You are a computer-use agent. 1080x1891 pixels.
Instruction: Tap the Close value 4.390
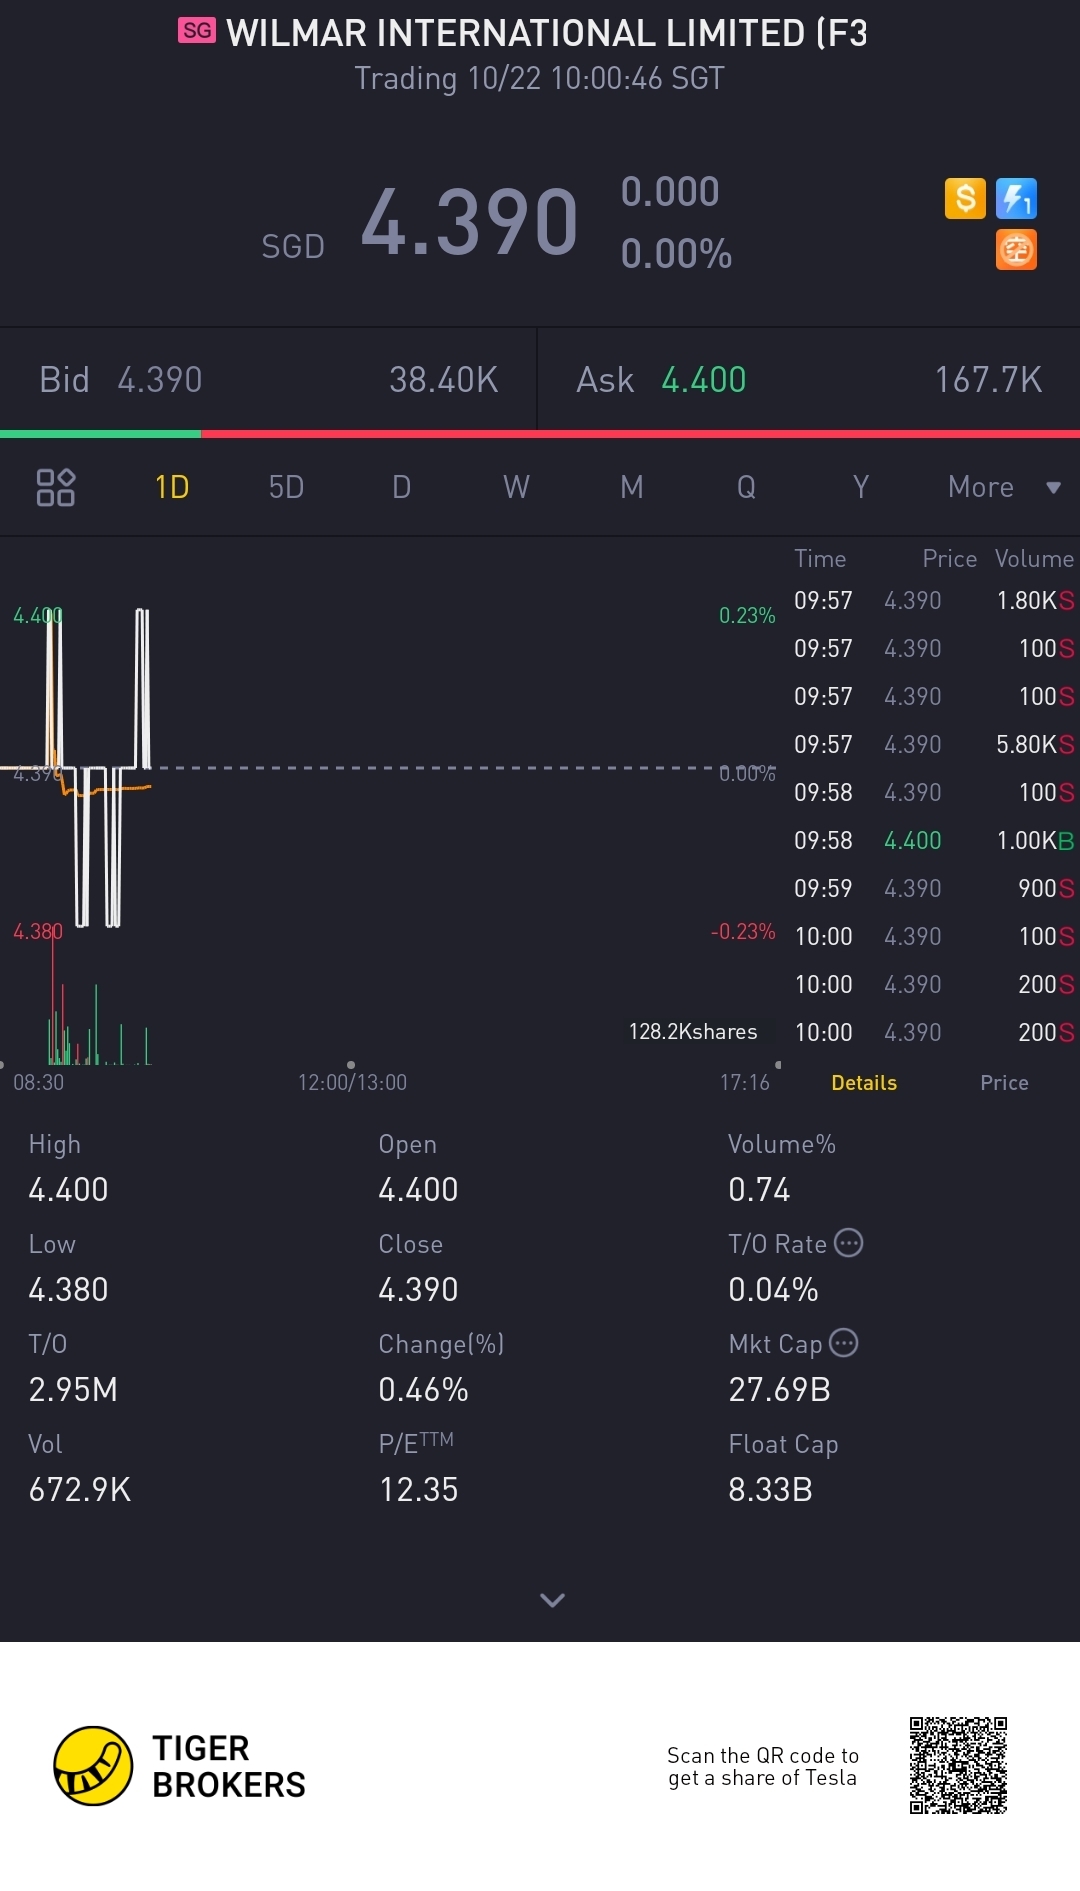click(418, 1289)
